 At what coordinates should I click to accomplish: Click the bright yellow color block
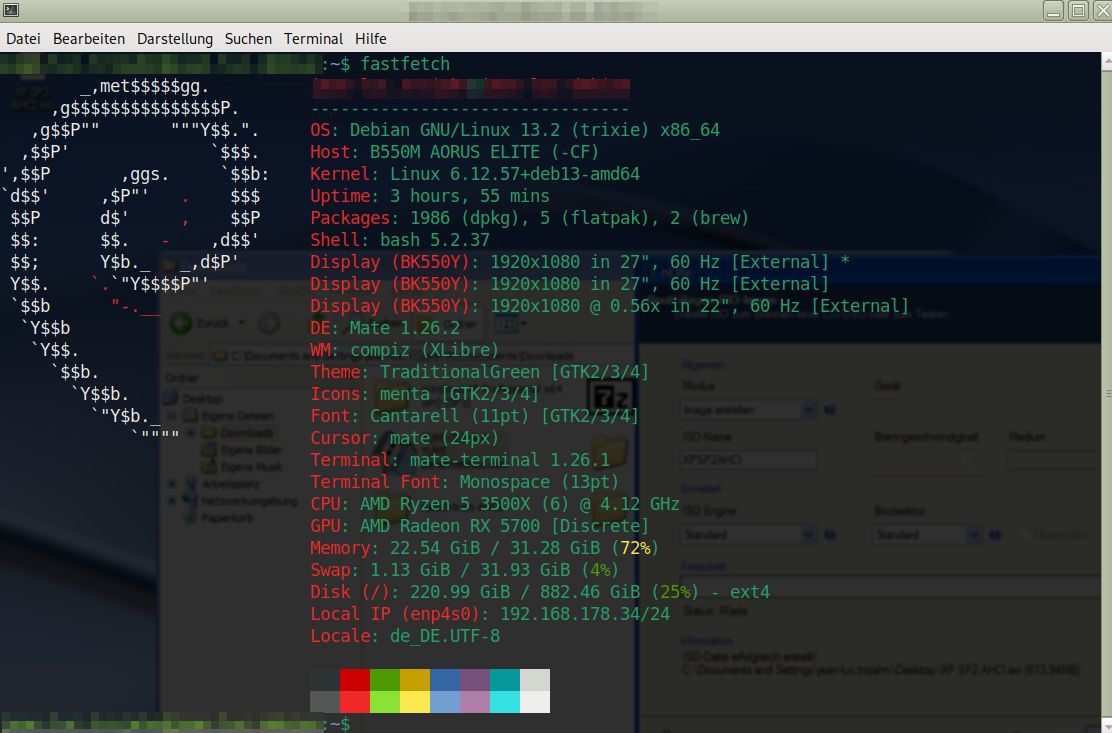415,702
